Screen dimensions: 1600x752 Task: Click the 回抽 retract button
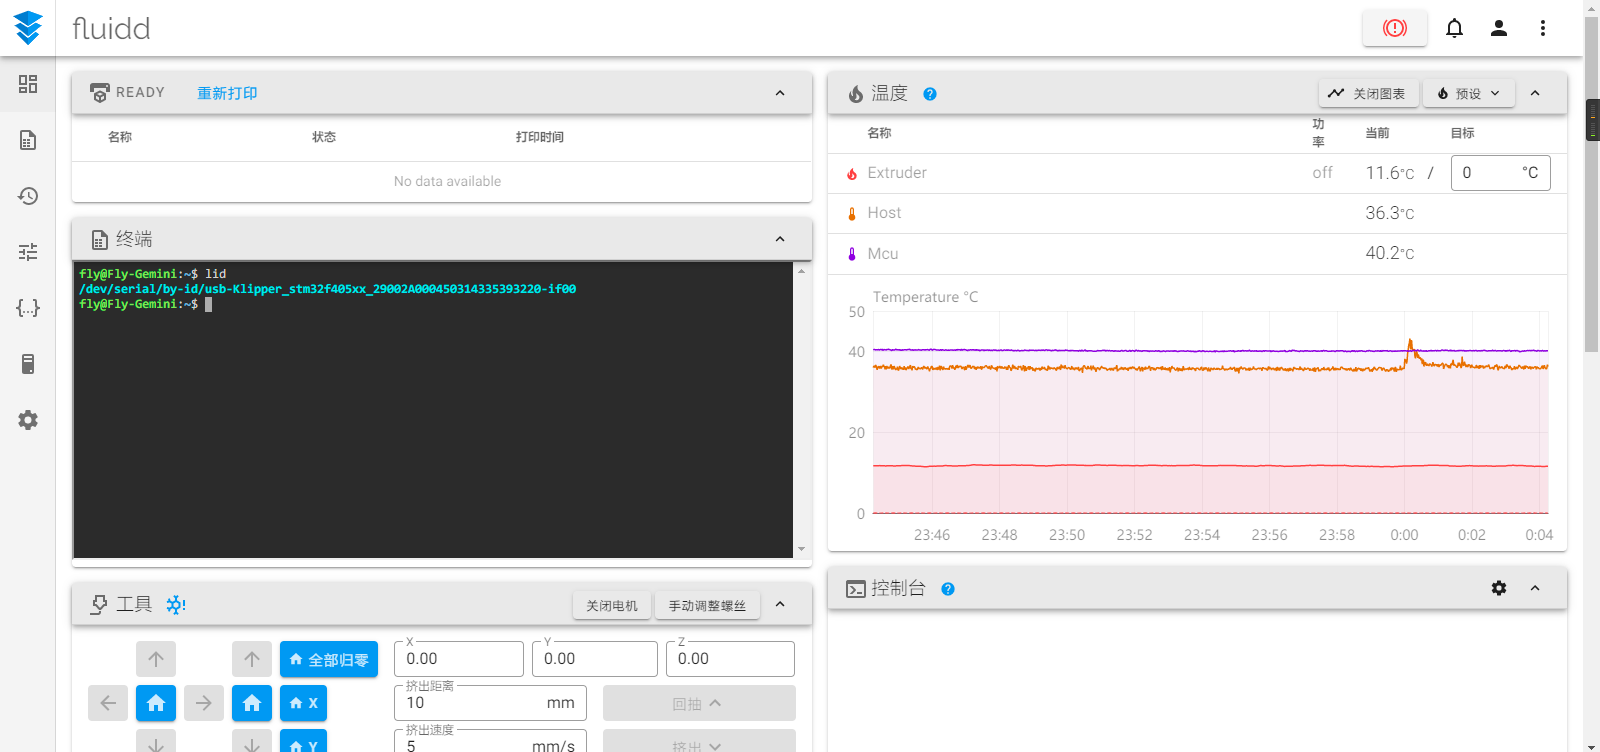pos(699,703)
